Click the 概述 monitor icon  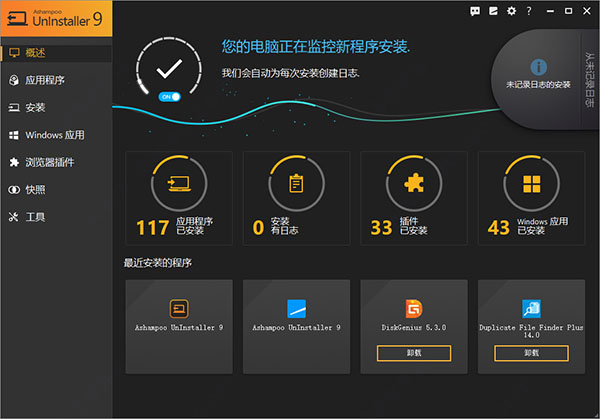[14, 53]
